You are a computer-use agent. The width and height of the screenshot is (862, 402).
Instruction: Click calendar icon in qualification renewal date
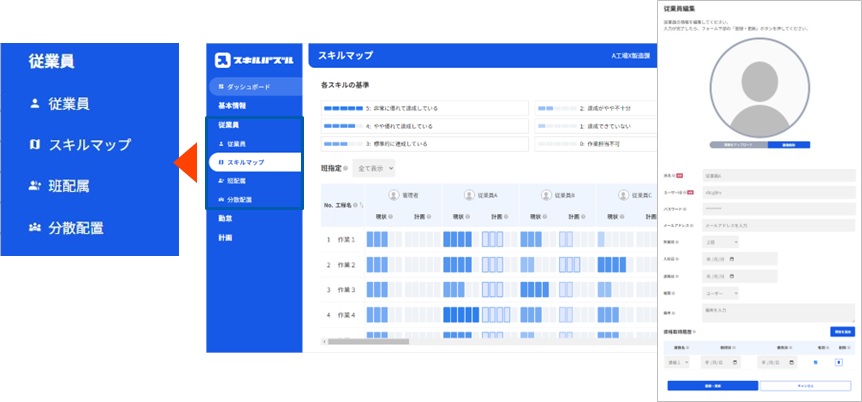click(x=791, y=362)
